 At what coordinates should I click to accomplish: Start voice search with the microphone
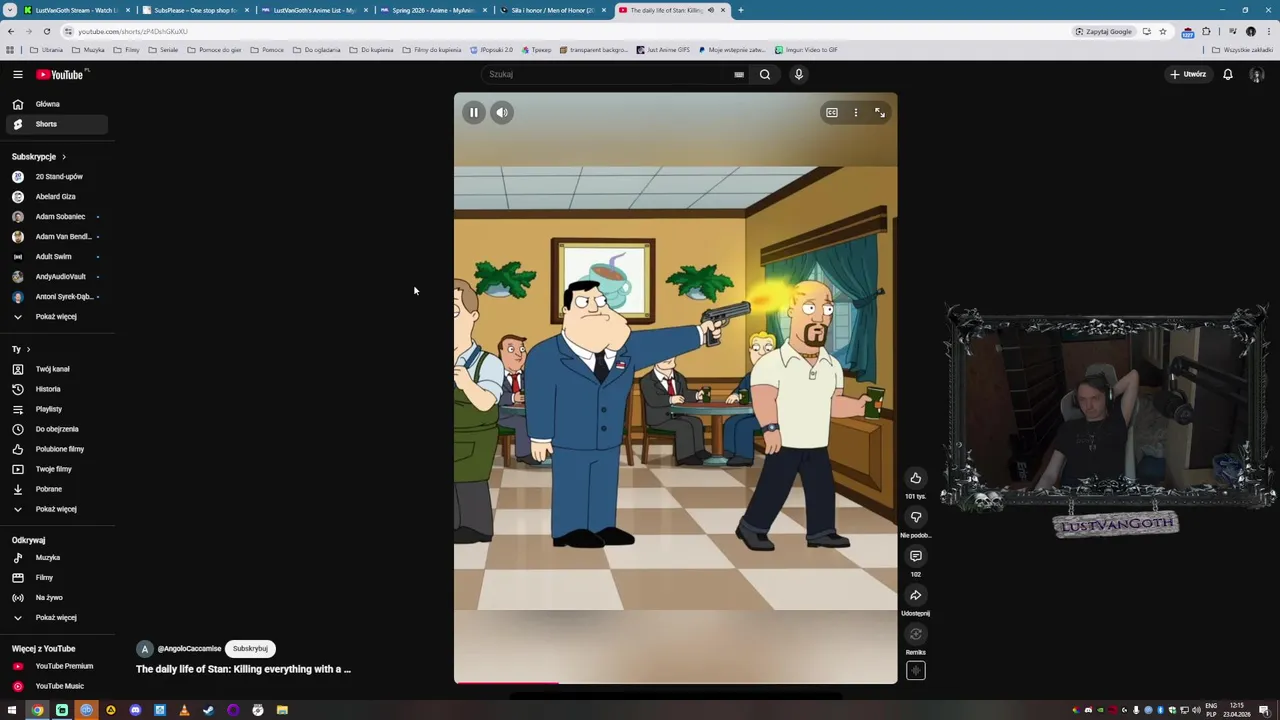[x=798, y=74]
